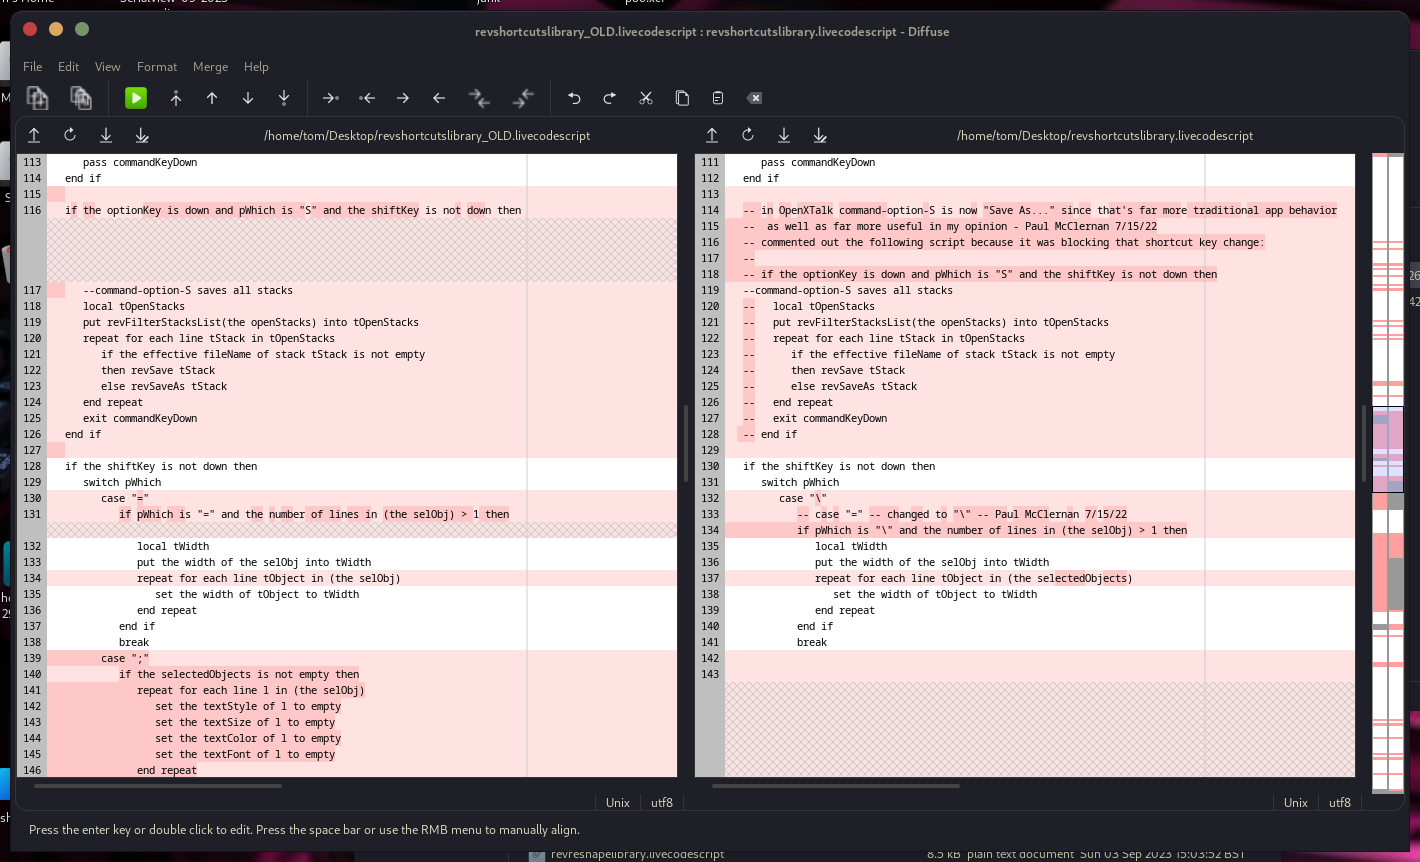
Task: Copy selection with the toolbar copy icon
Action: tap(682, 97)
